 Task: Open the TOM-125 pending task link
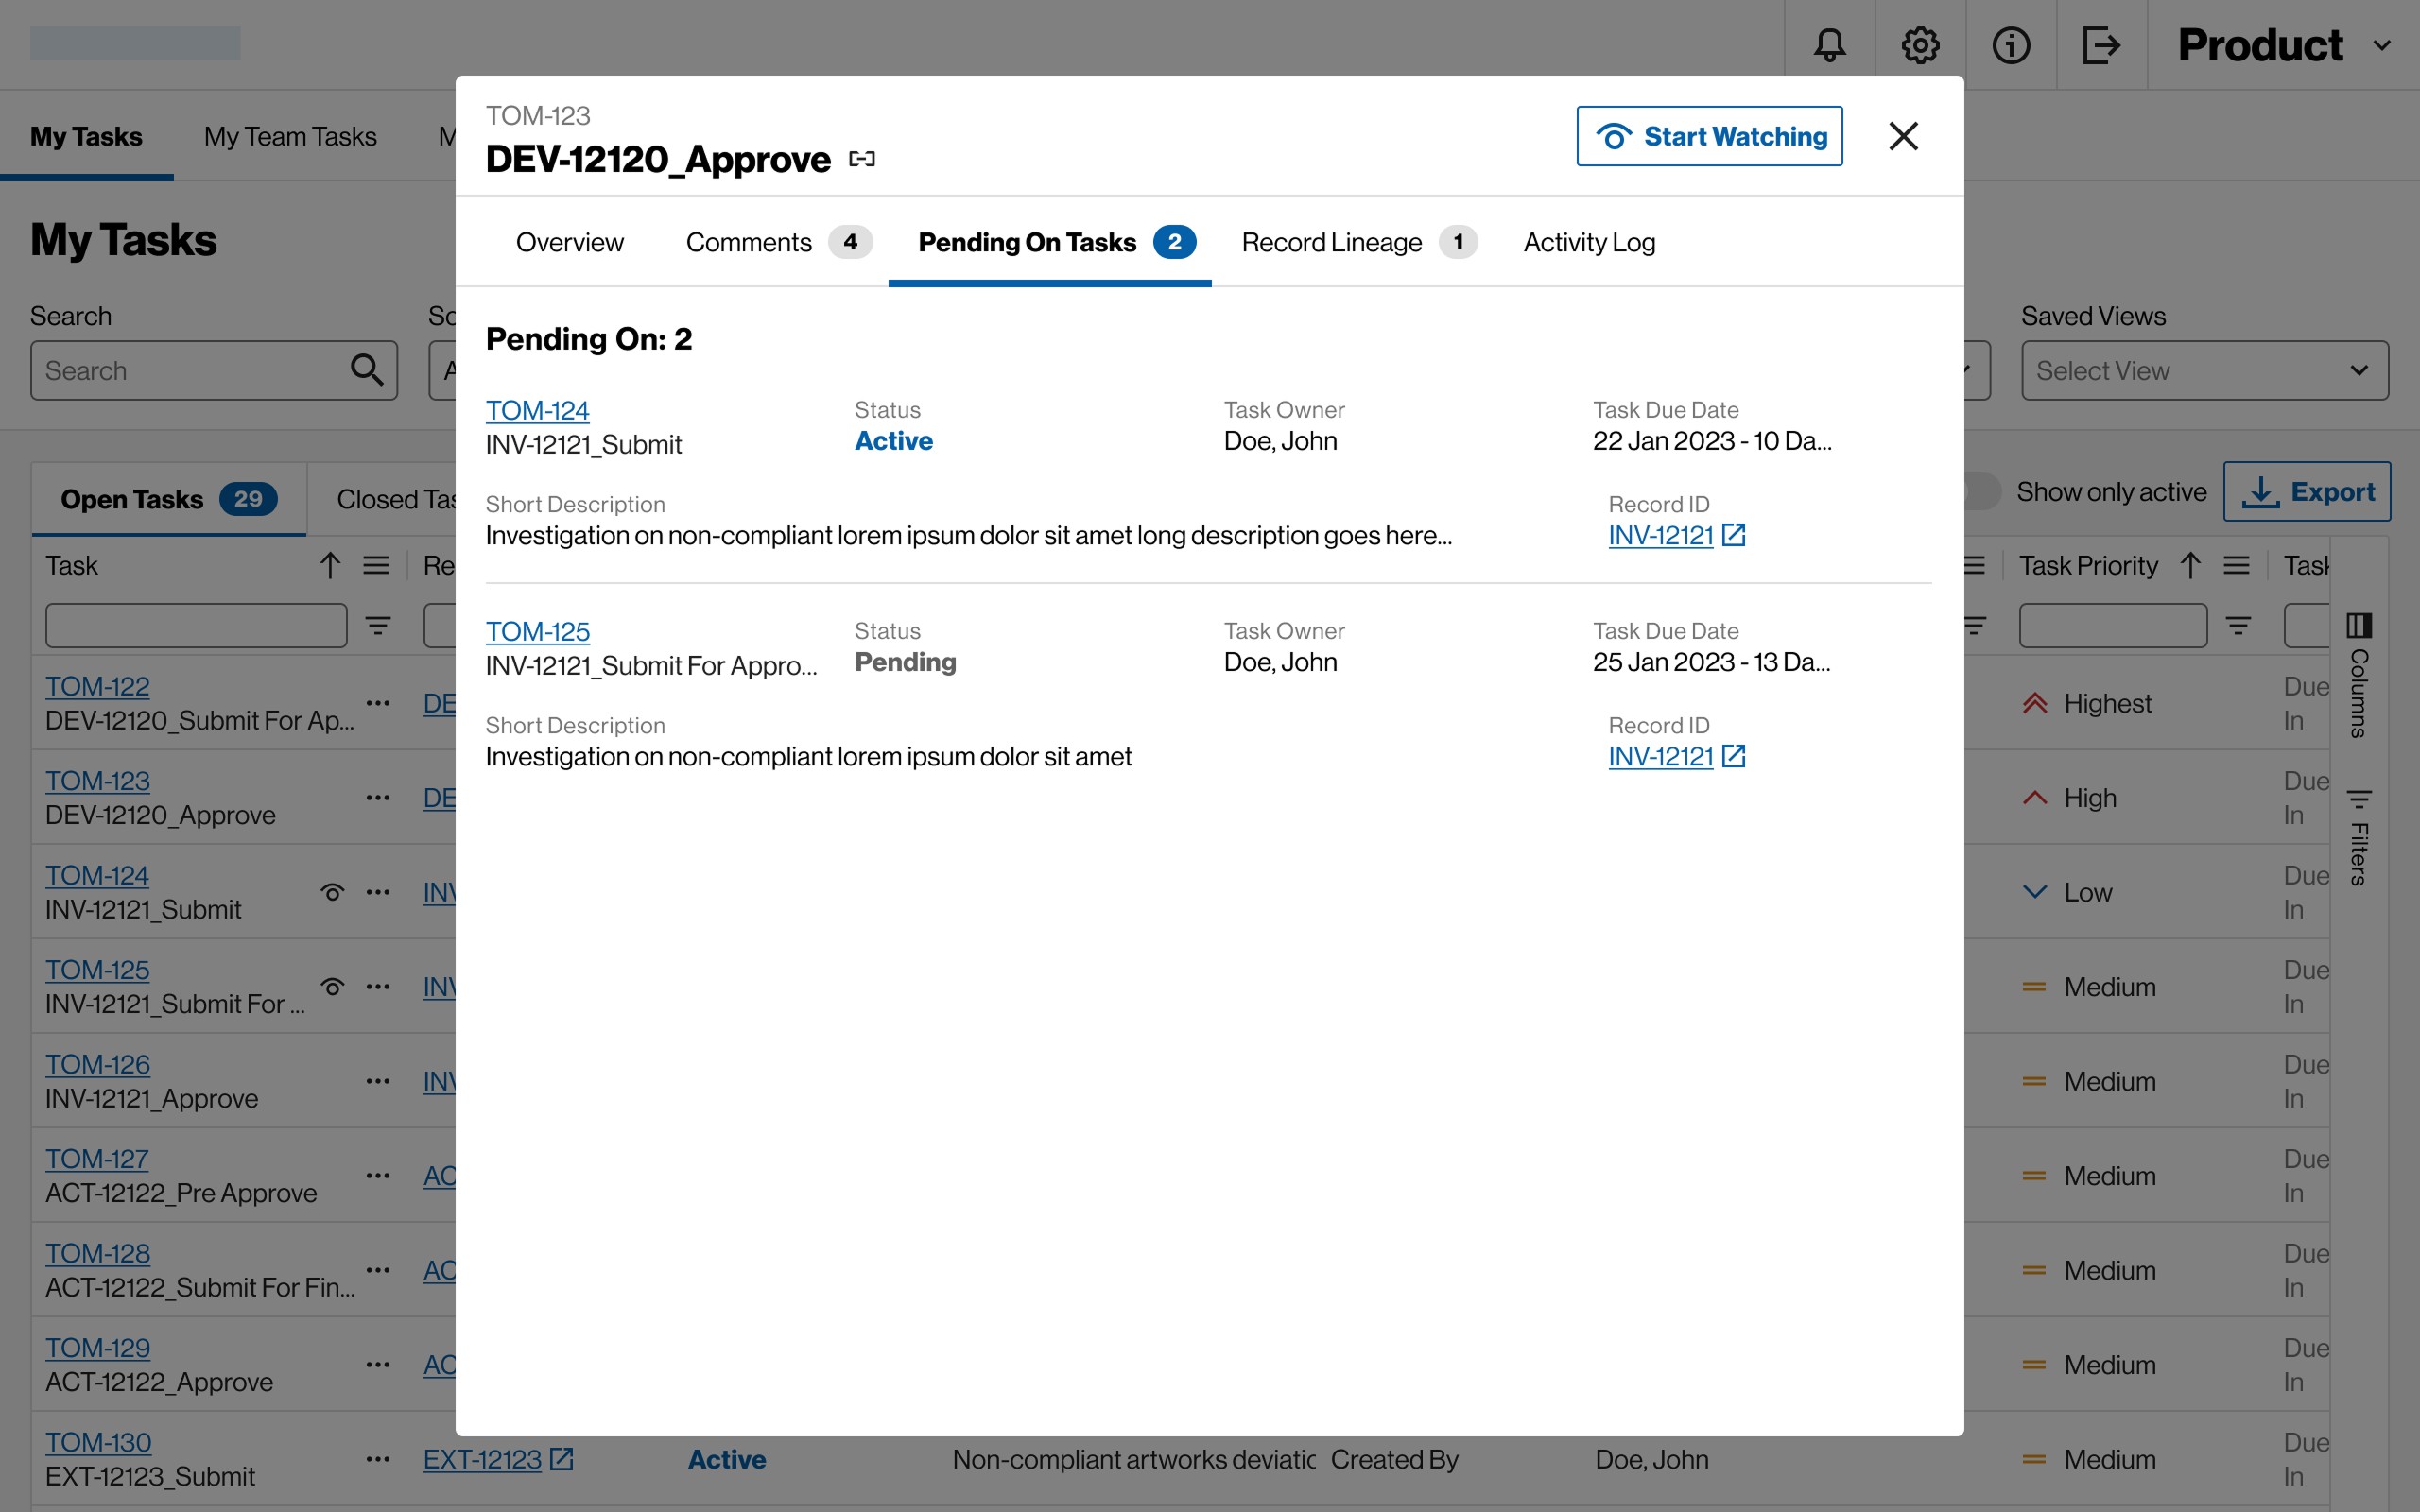pyautogui.click(x=537, y=631)
